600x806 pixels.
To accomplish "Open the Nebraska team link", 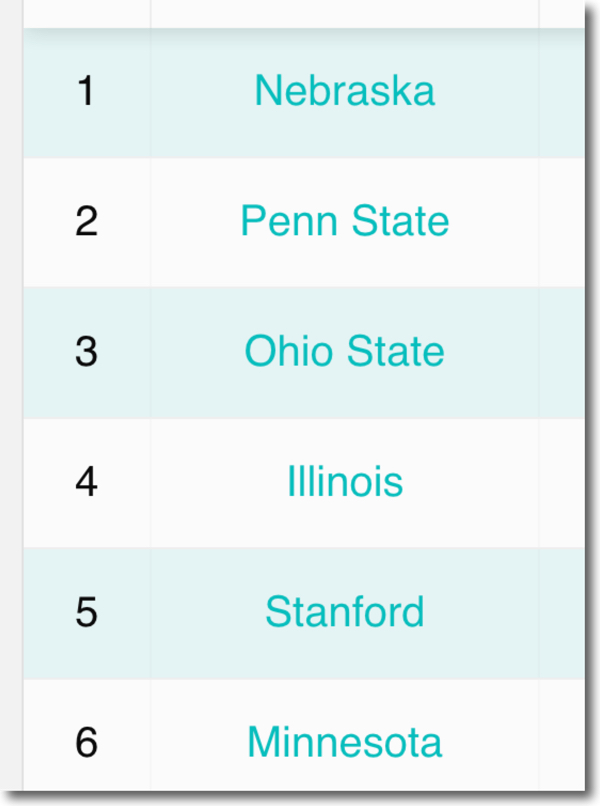I will point(344,91).
